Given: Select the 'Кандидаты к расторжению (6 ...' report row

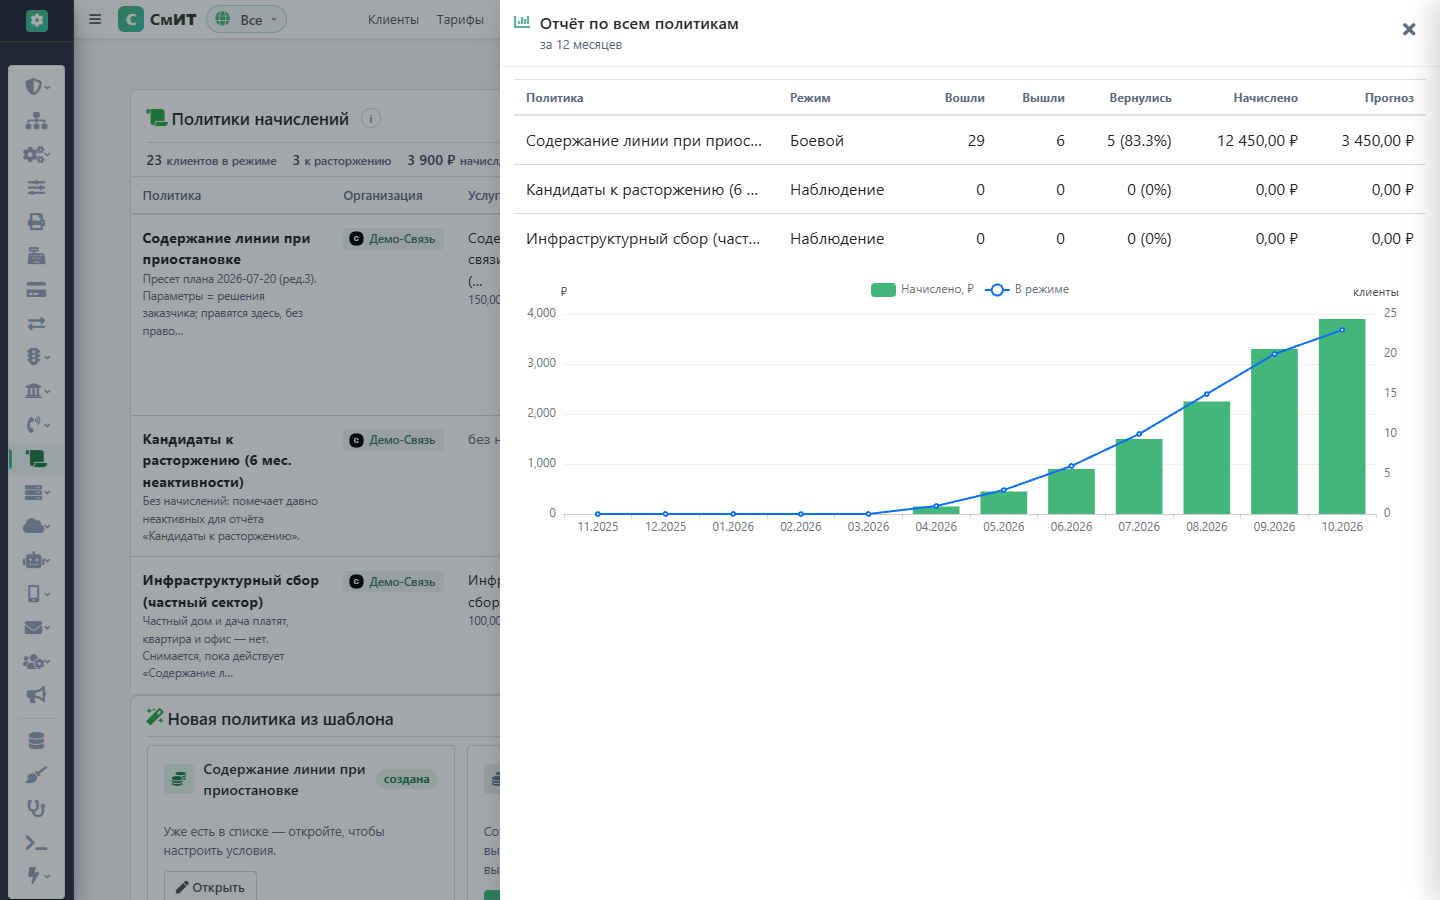Looking at the screenshot, I should point(970,189).
